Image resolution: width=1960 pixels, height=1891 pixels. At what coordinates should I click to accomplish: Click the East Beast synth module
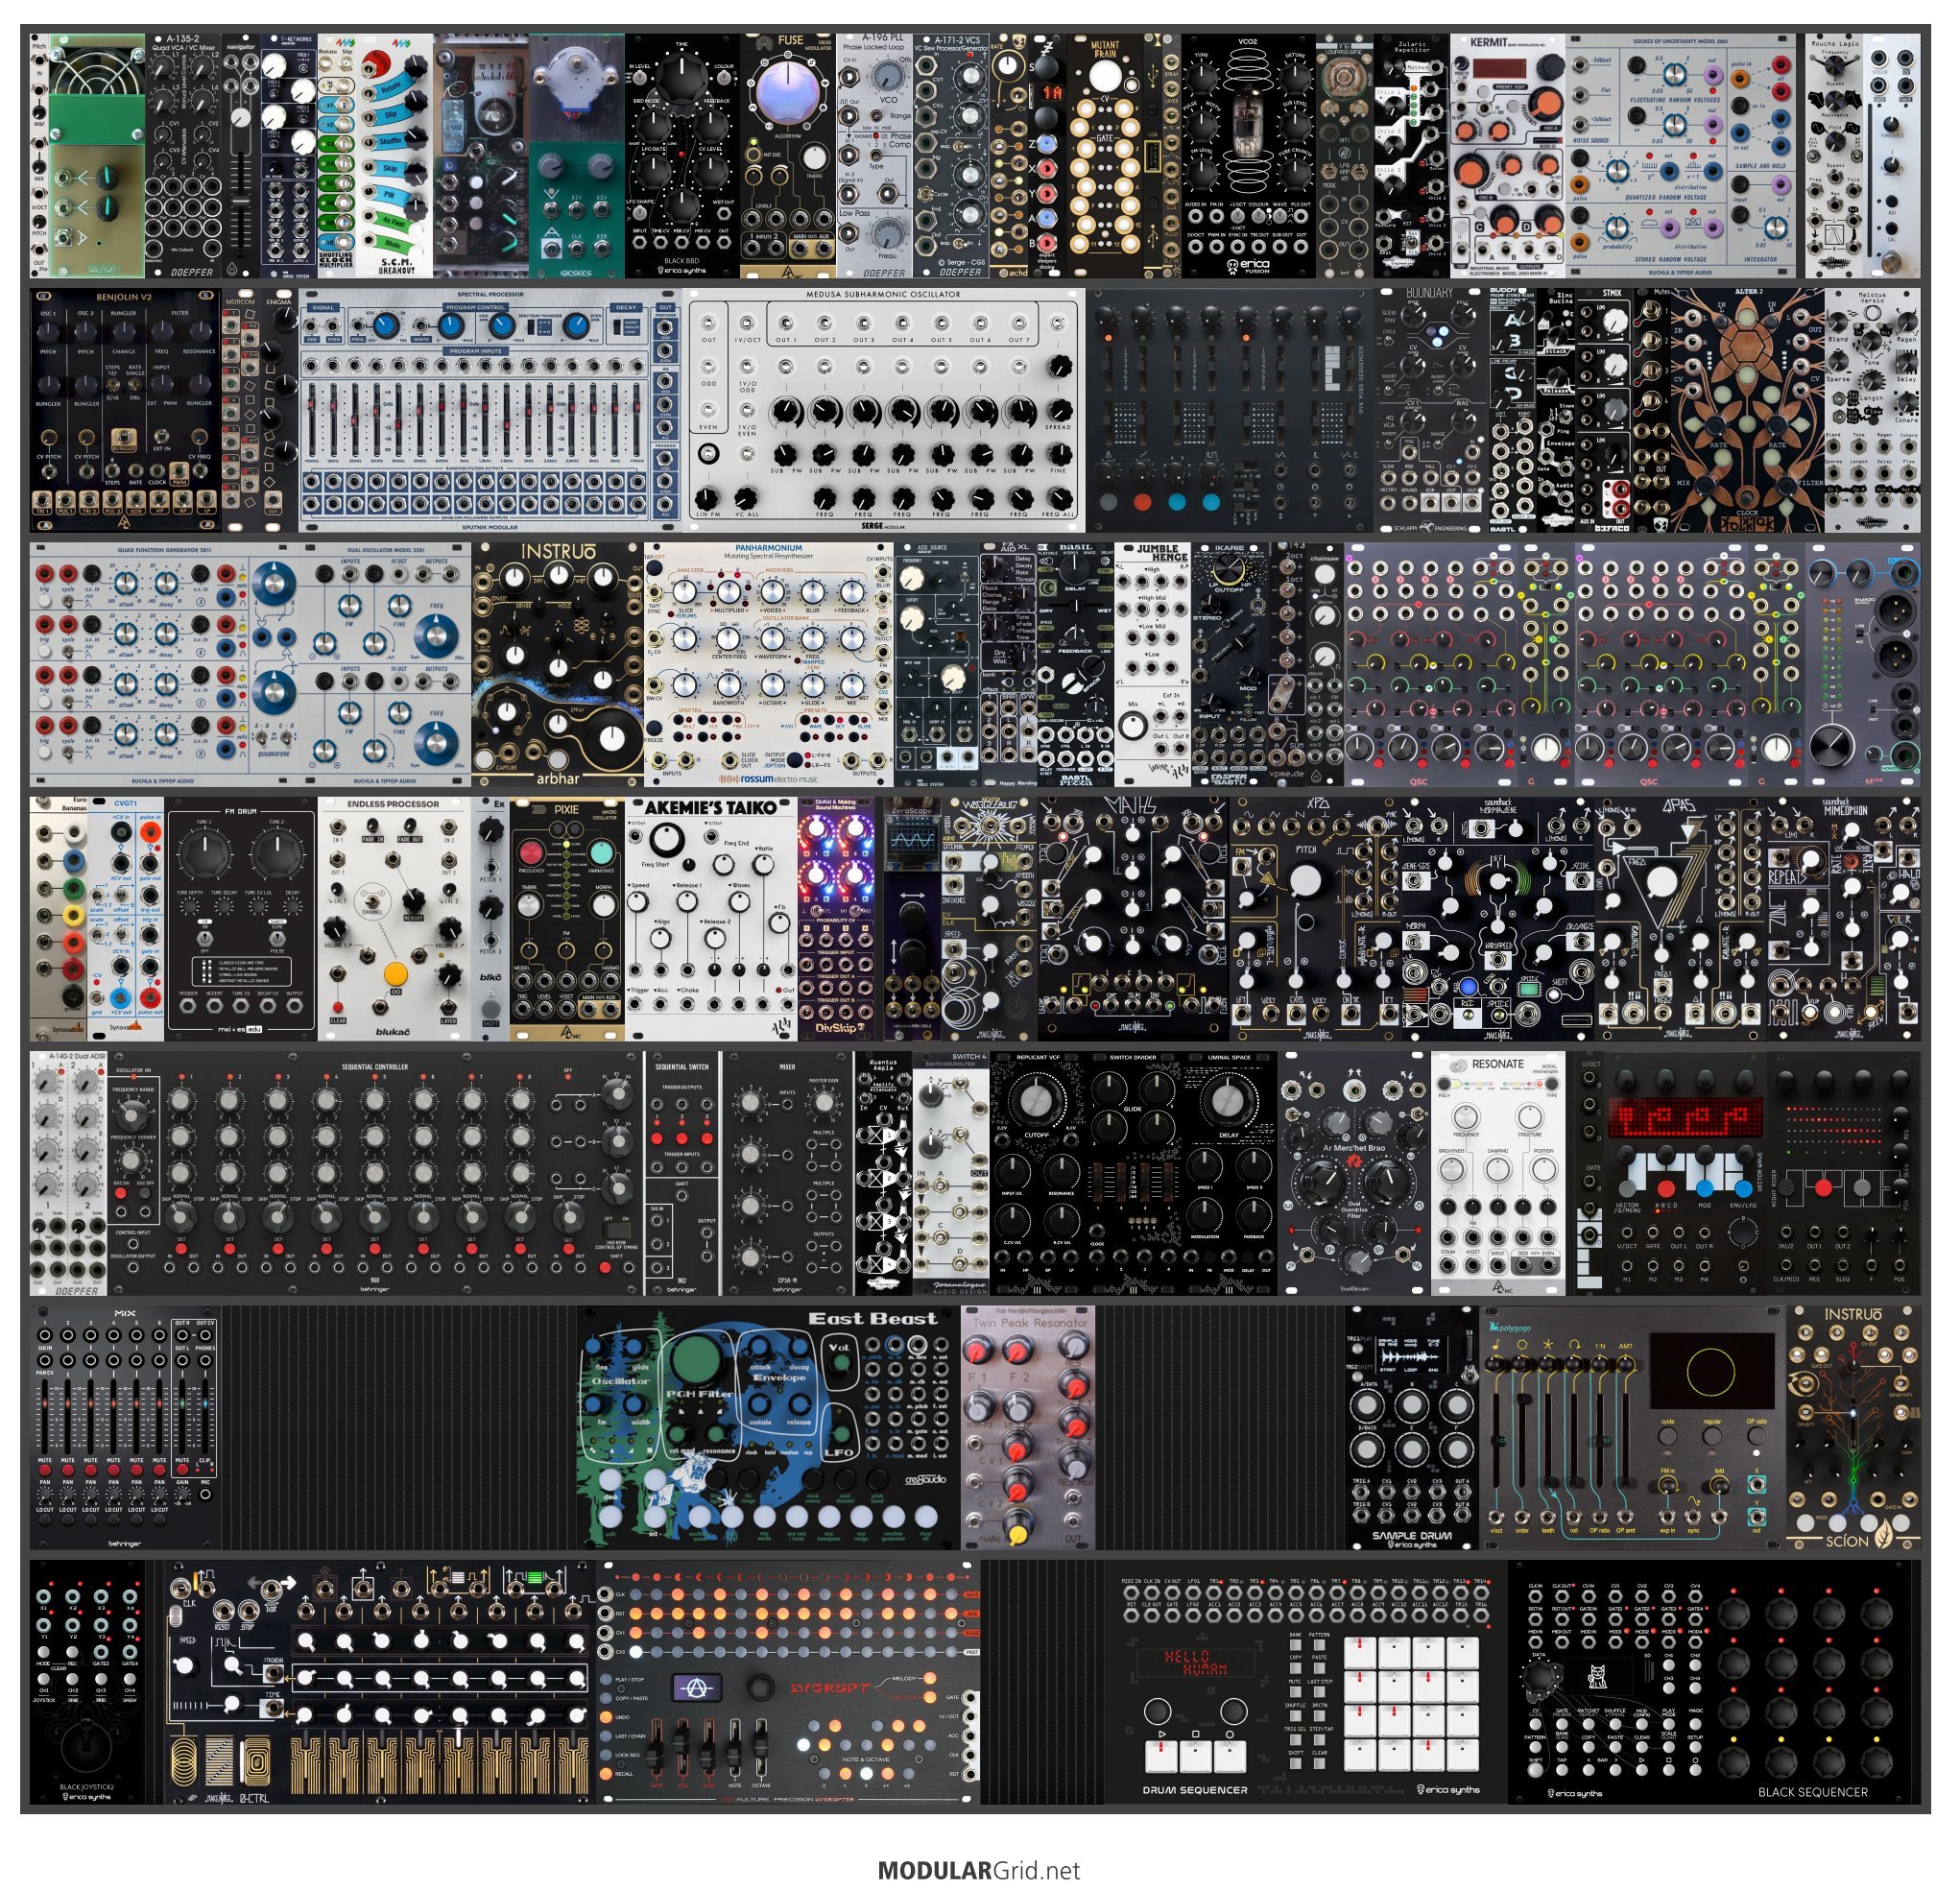pyautogui.click(x=768, y=1428)
